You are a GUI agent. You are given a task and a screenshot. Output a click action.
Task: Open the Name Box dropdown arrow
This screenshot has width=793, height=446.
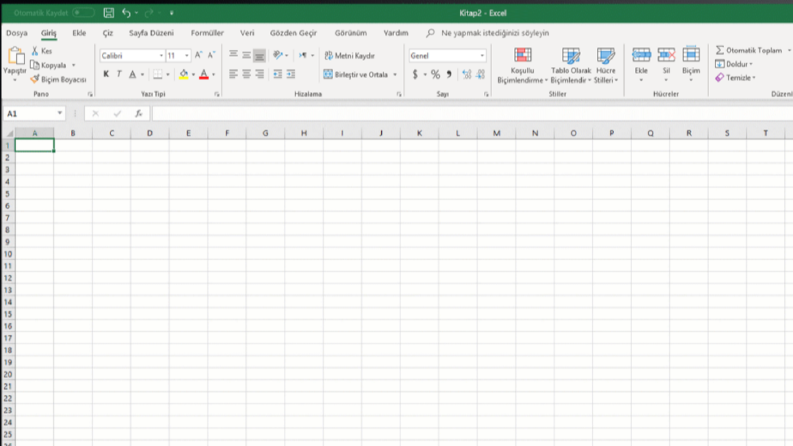pyautogui.click(x=60, y=113)
